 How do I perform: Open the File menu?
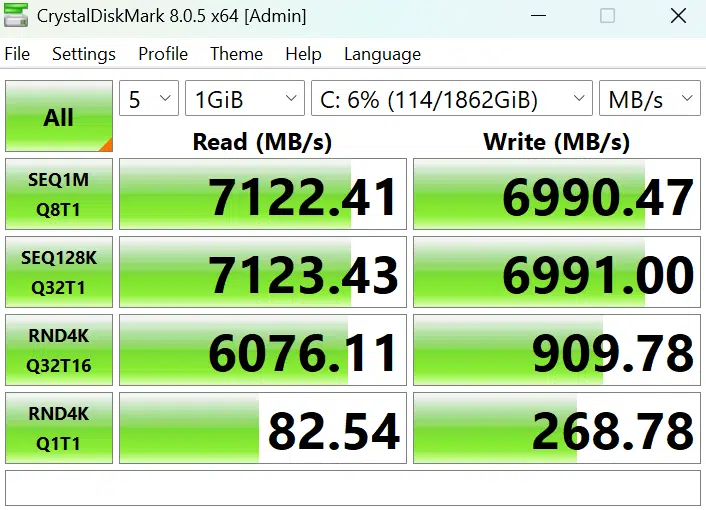(17, 54)
